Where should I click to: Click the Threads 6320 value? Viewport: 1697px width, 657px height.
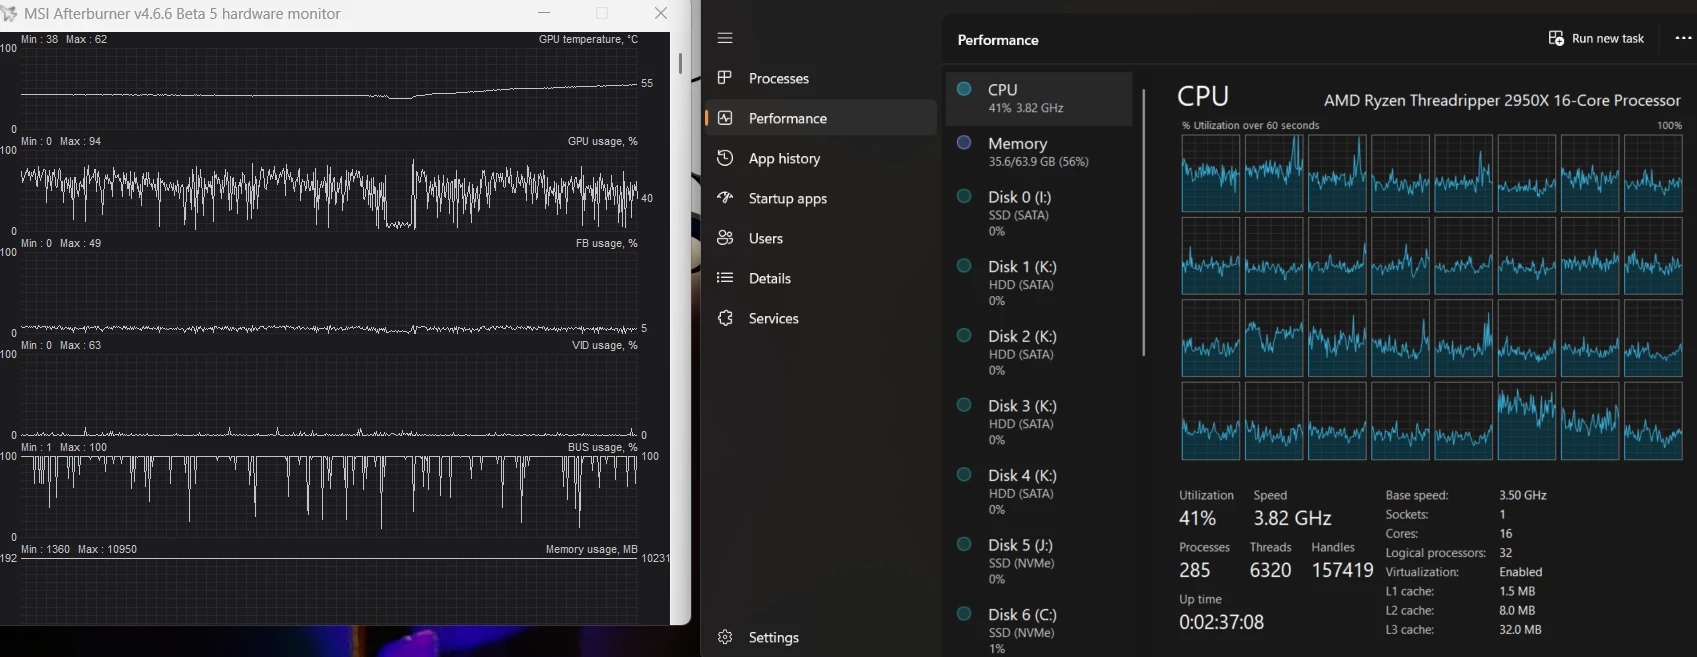click(x=1270, y=570)
